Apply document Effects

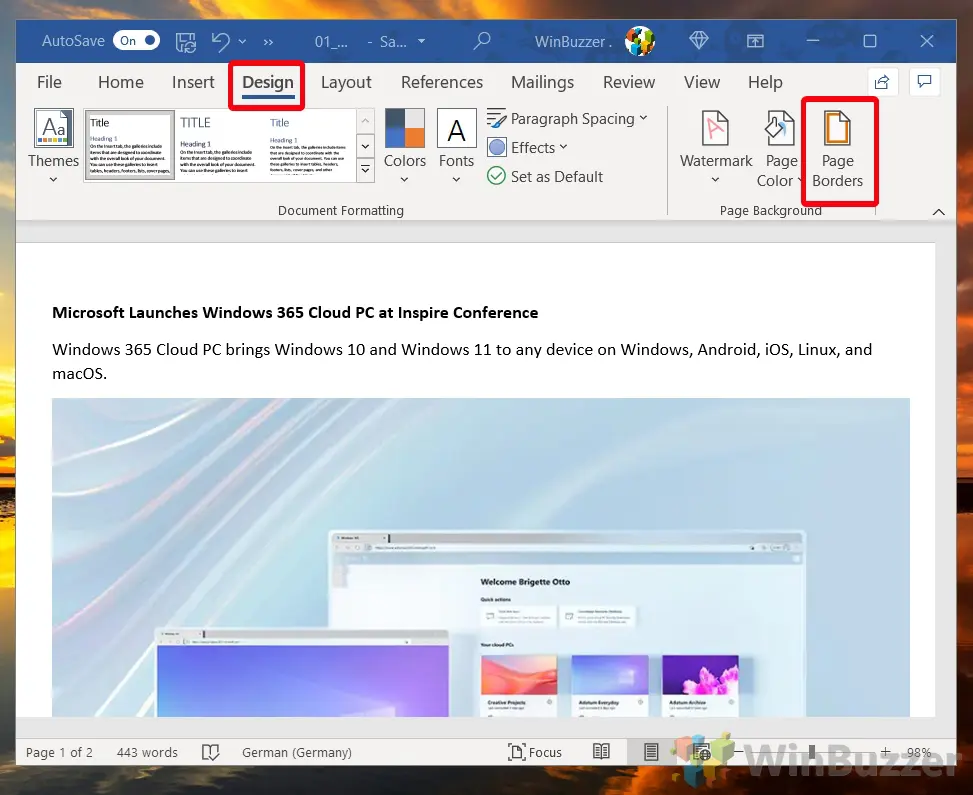coord(527,147)
